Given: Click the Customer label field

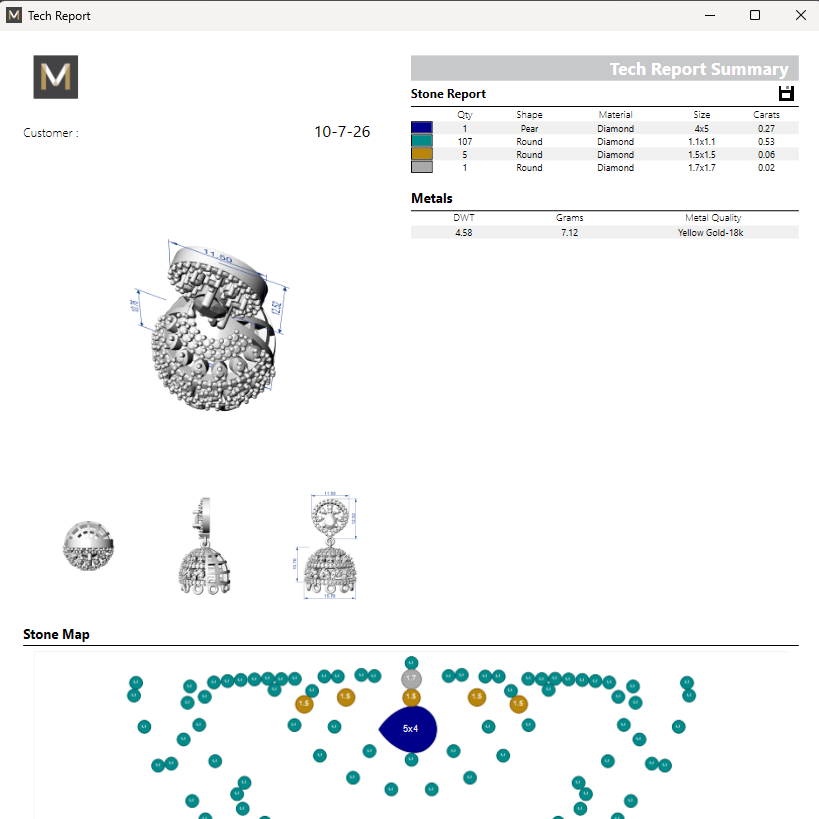Looking at the screenshot, I should [51, 133].
